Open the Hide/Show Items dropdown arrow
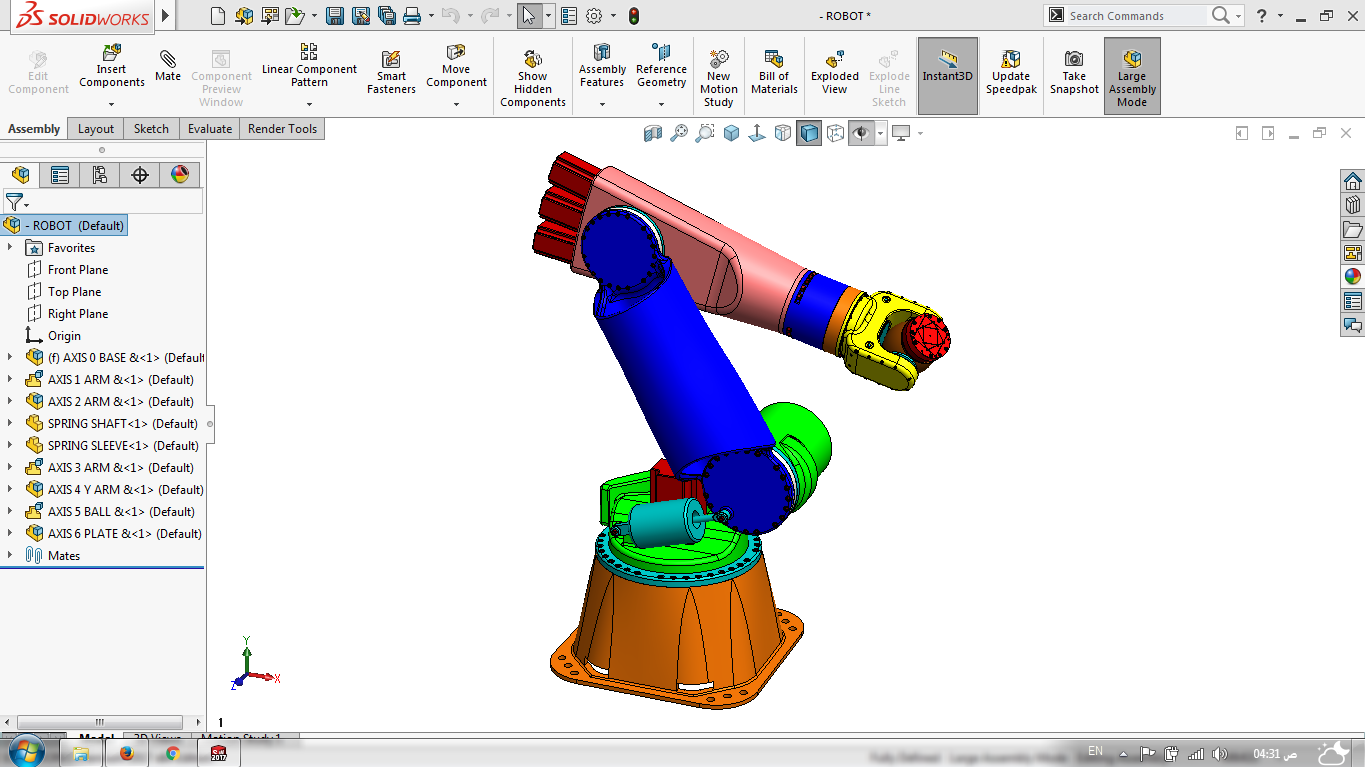This screenshot has width=1365, height=767. 880,133
